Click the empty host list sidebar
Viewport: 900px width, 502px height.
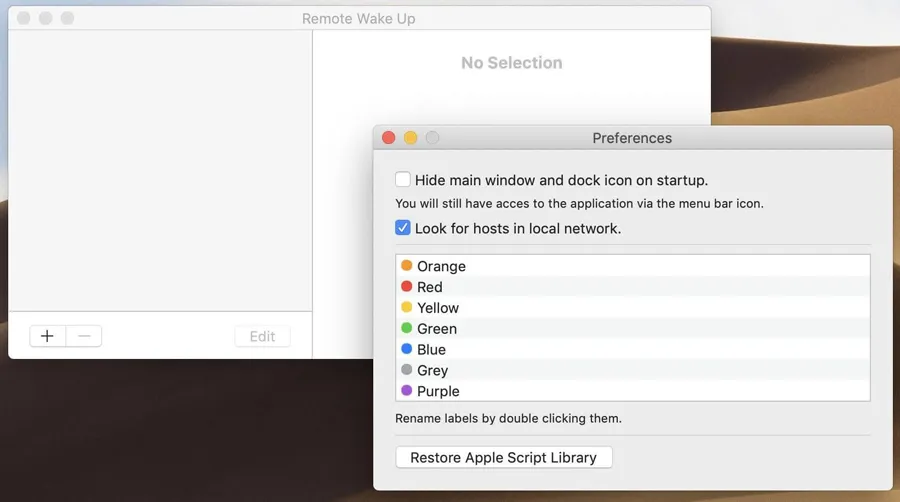160,170
